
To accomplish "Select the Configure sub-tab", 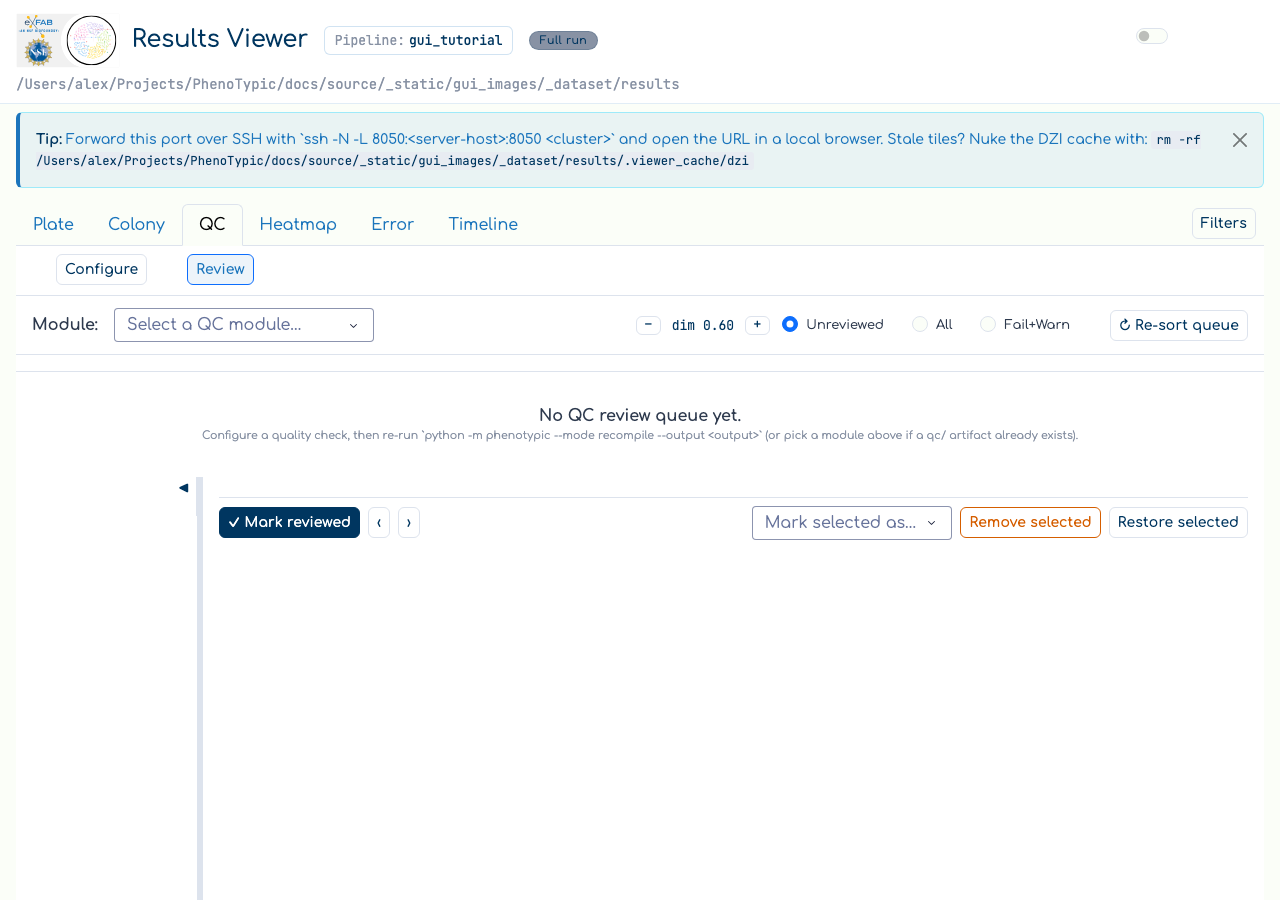I will [101, 269].
